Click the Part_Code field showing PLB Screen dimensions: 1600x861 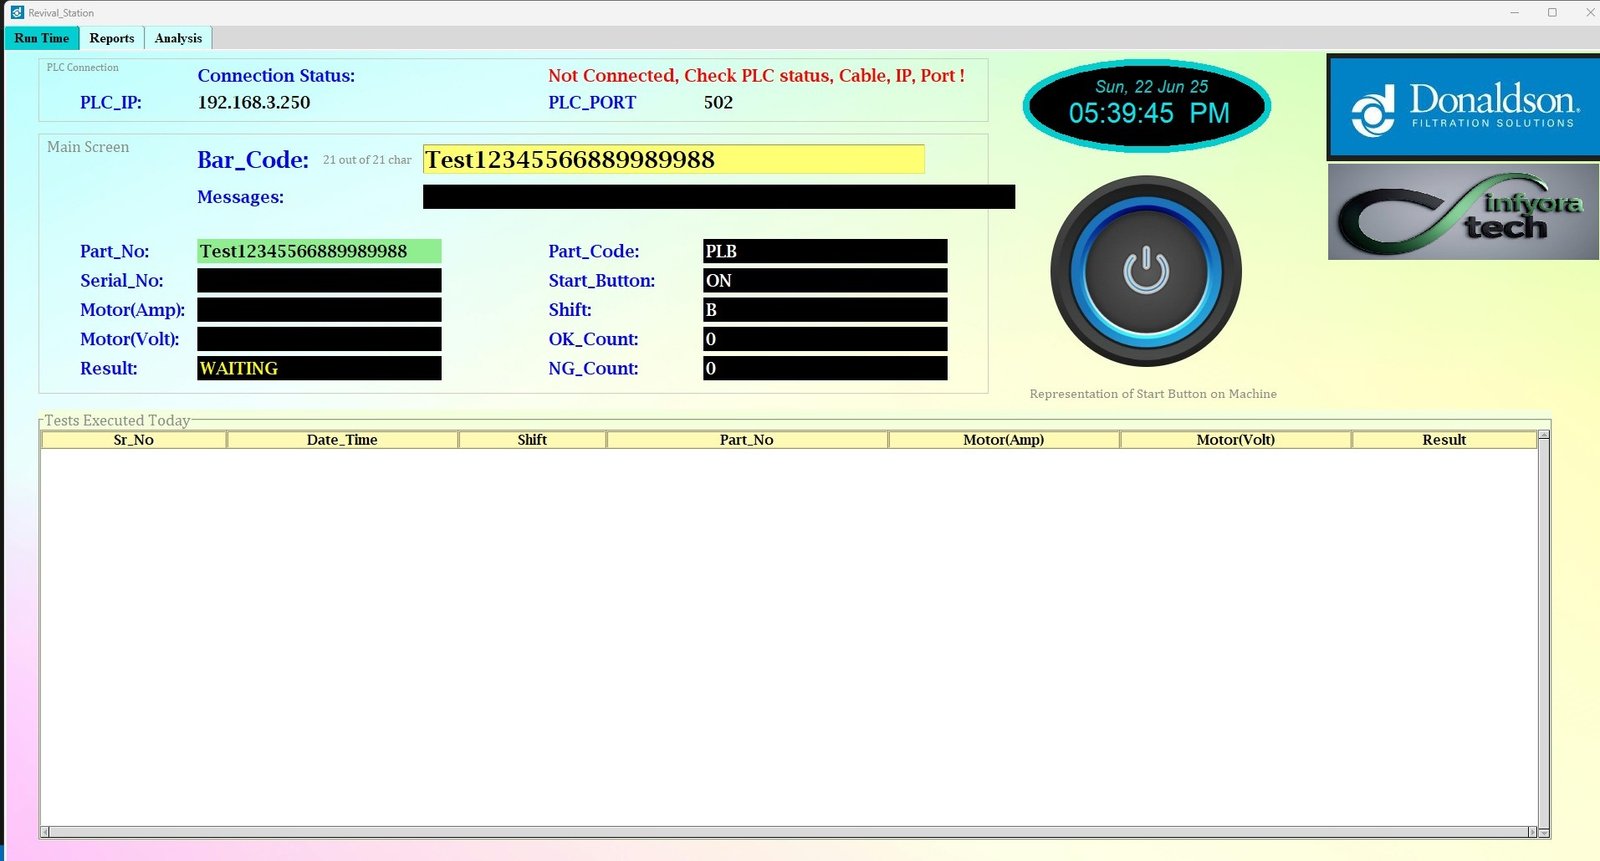click(824, 251)
